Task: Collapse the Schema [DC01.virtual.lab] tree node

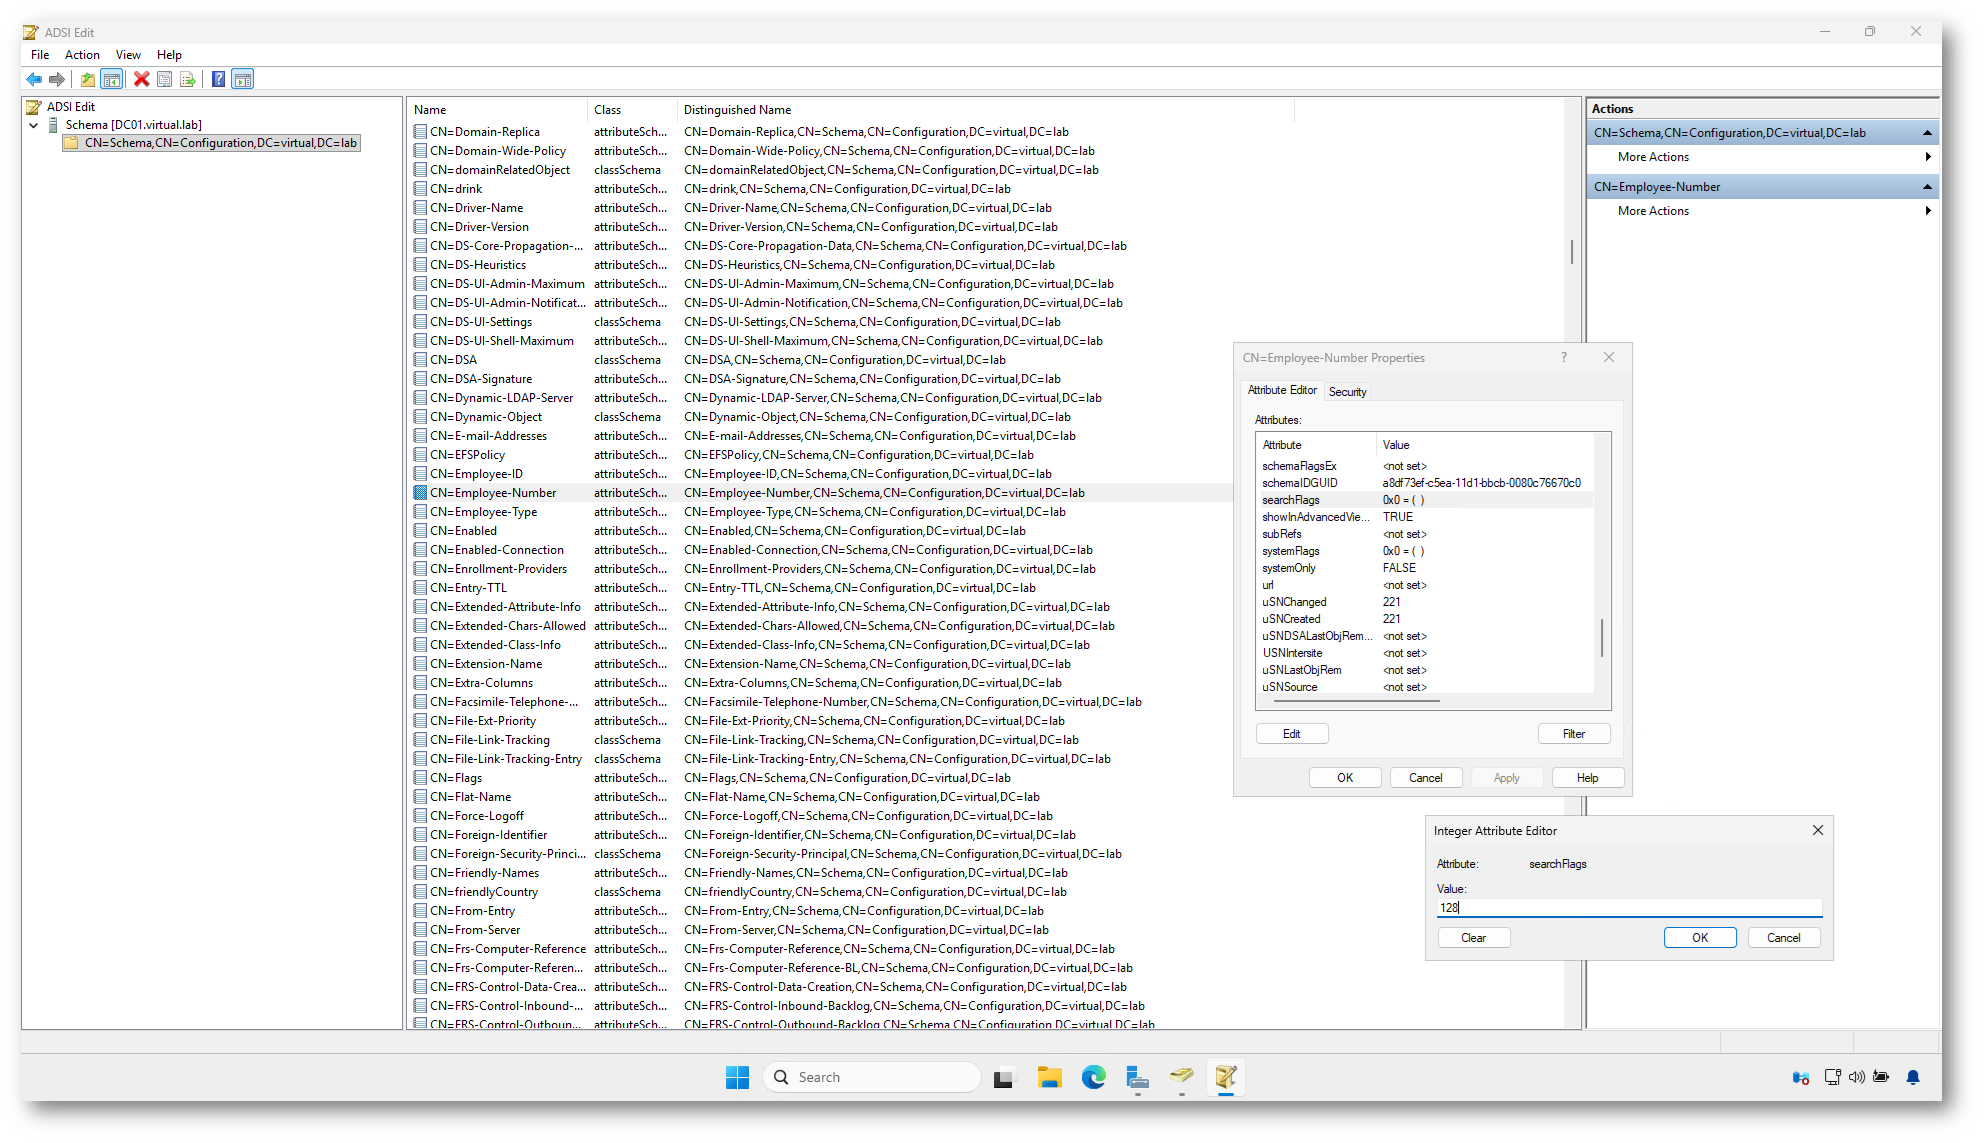Action: pos(34,125)
